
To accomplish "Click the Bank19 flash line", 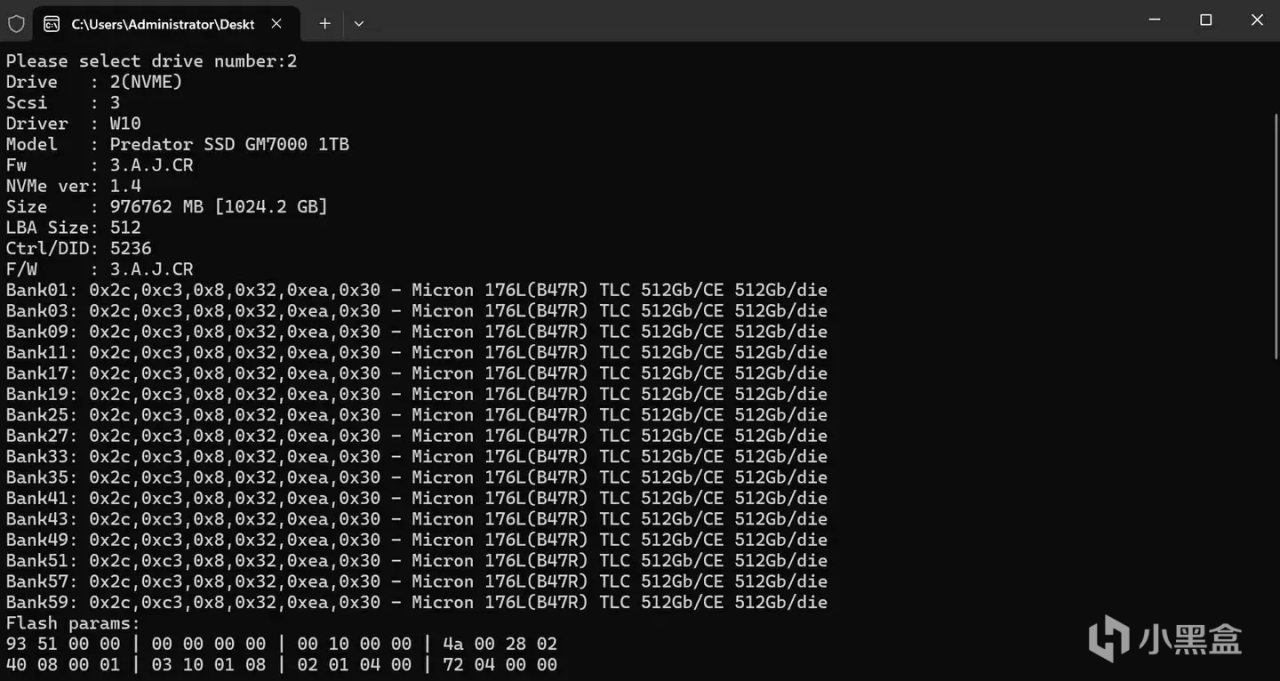I will click(416, 394).
